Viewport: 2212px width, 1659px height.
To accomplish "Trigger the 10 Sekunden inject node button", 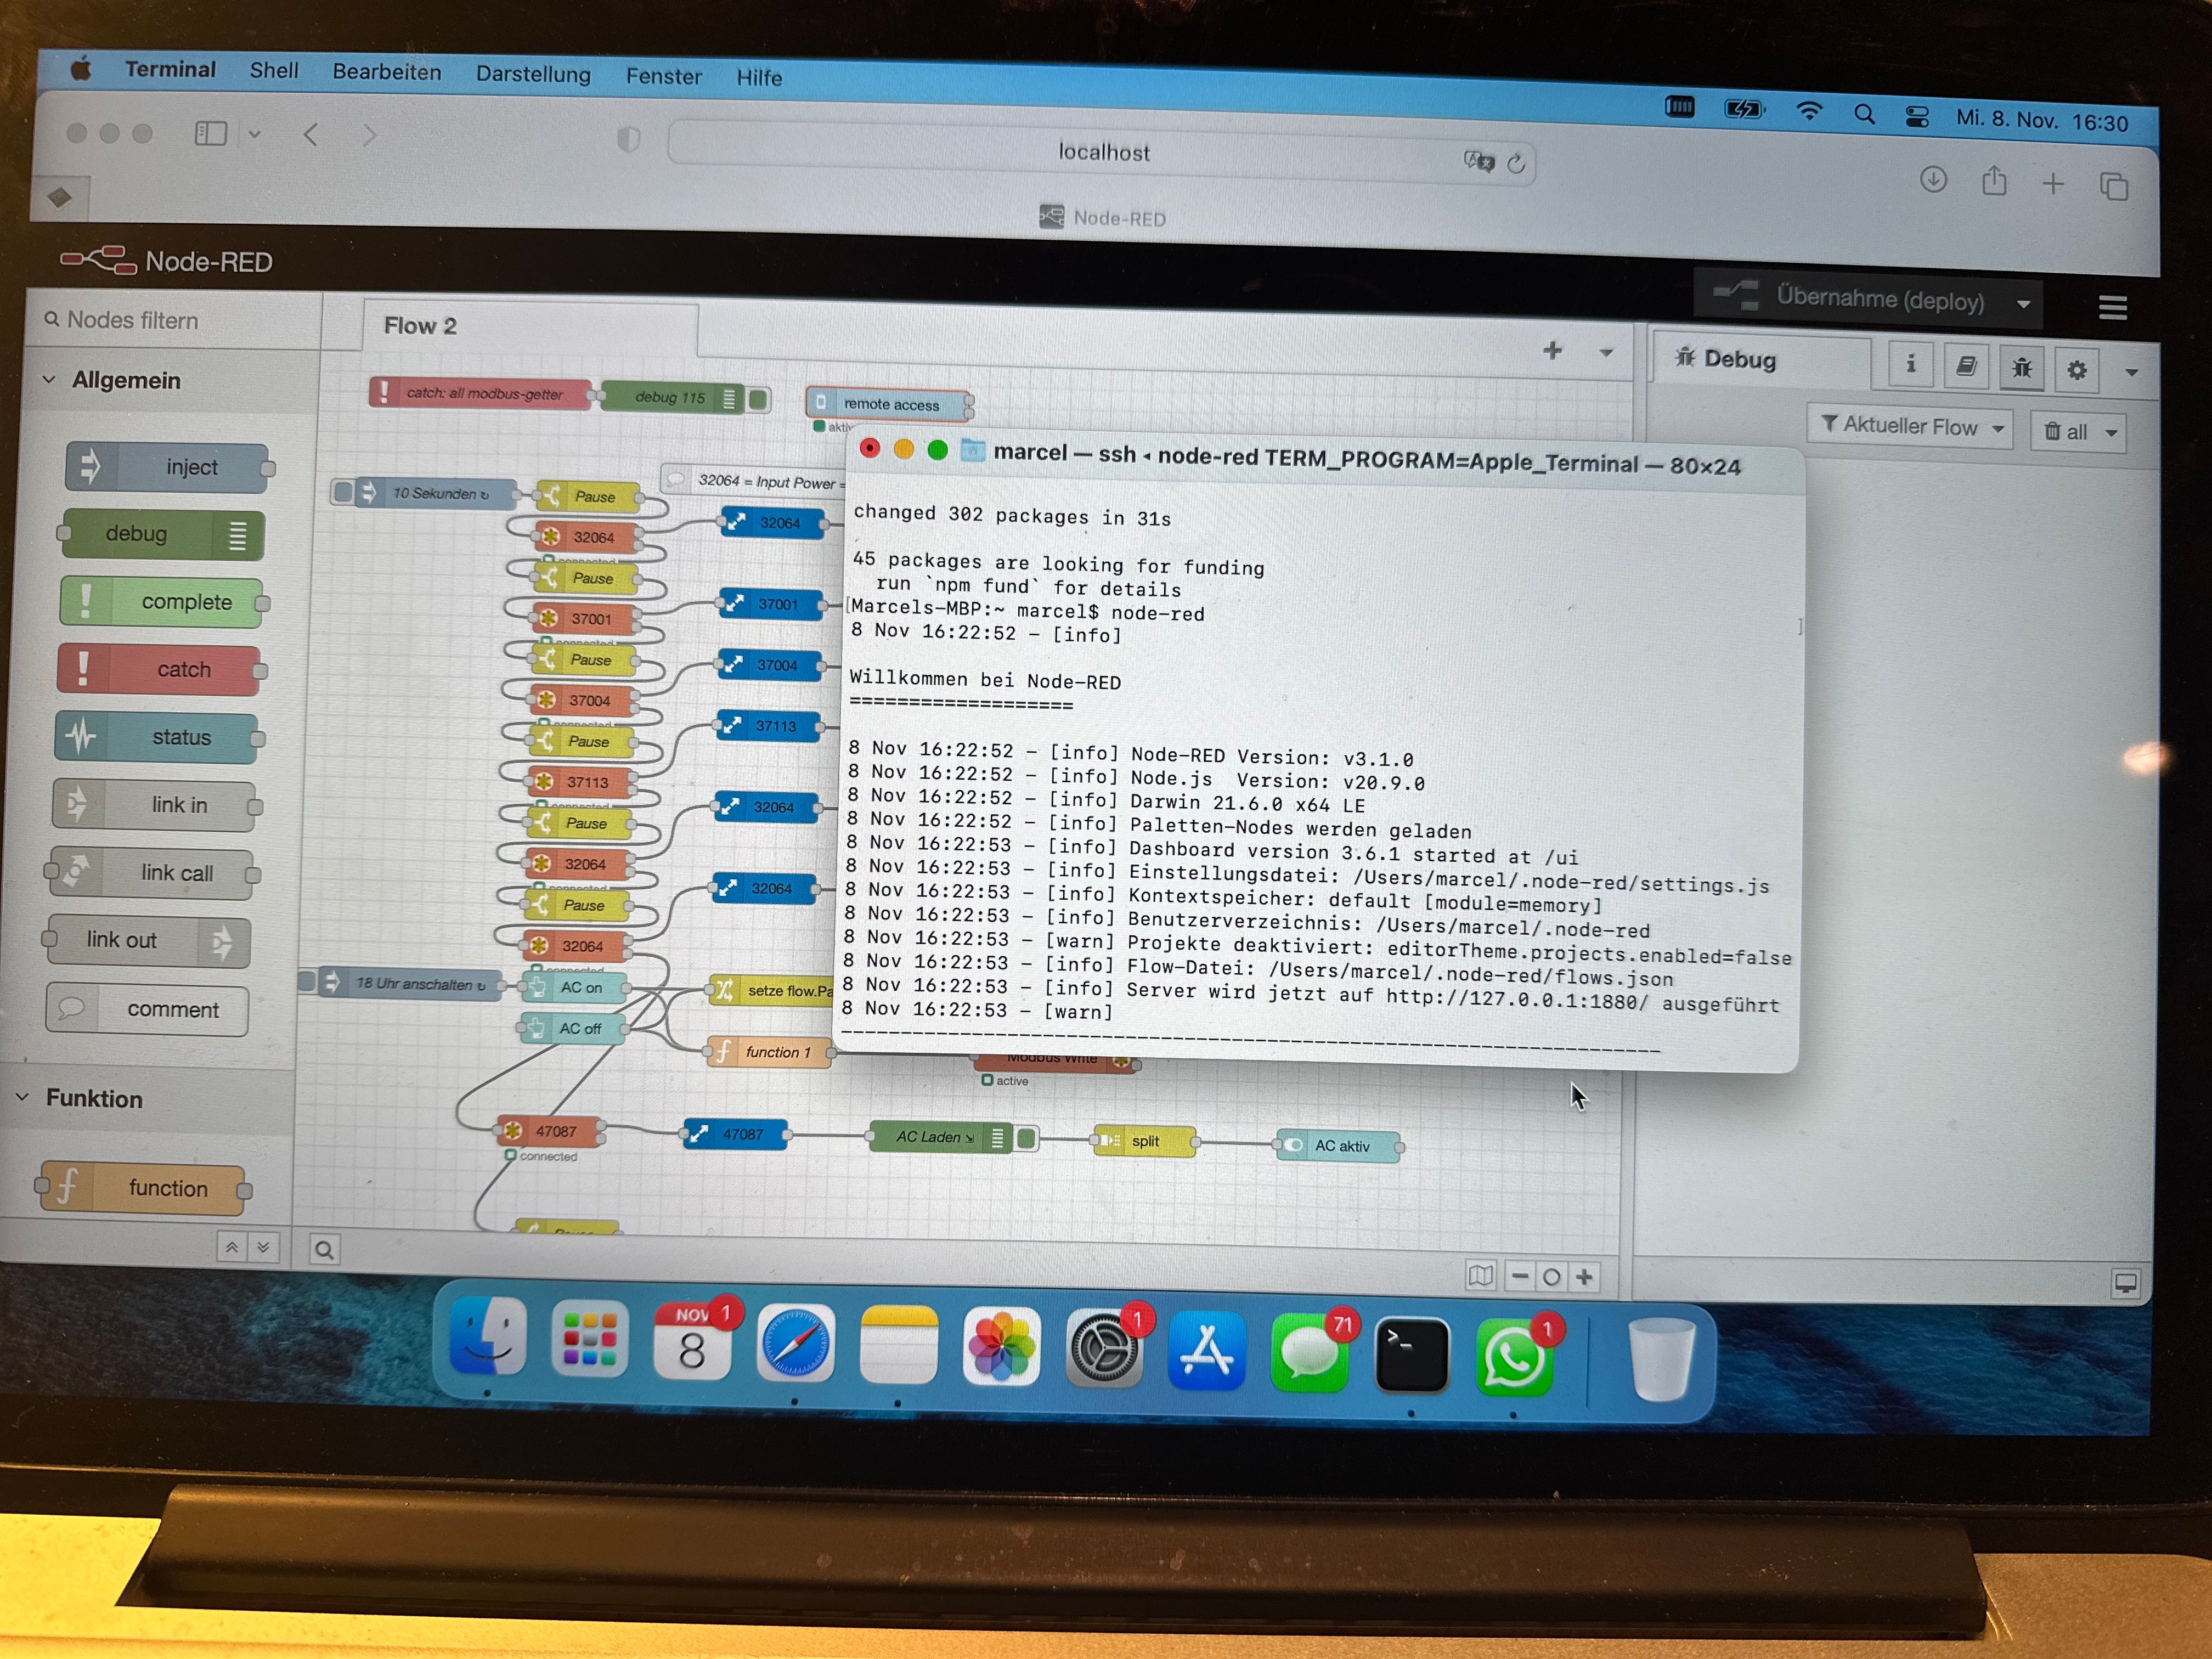I will [x=343, y=491].
